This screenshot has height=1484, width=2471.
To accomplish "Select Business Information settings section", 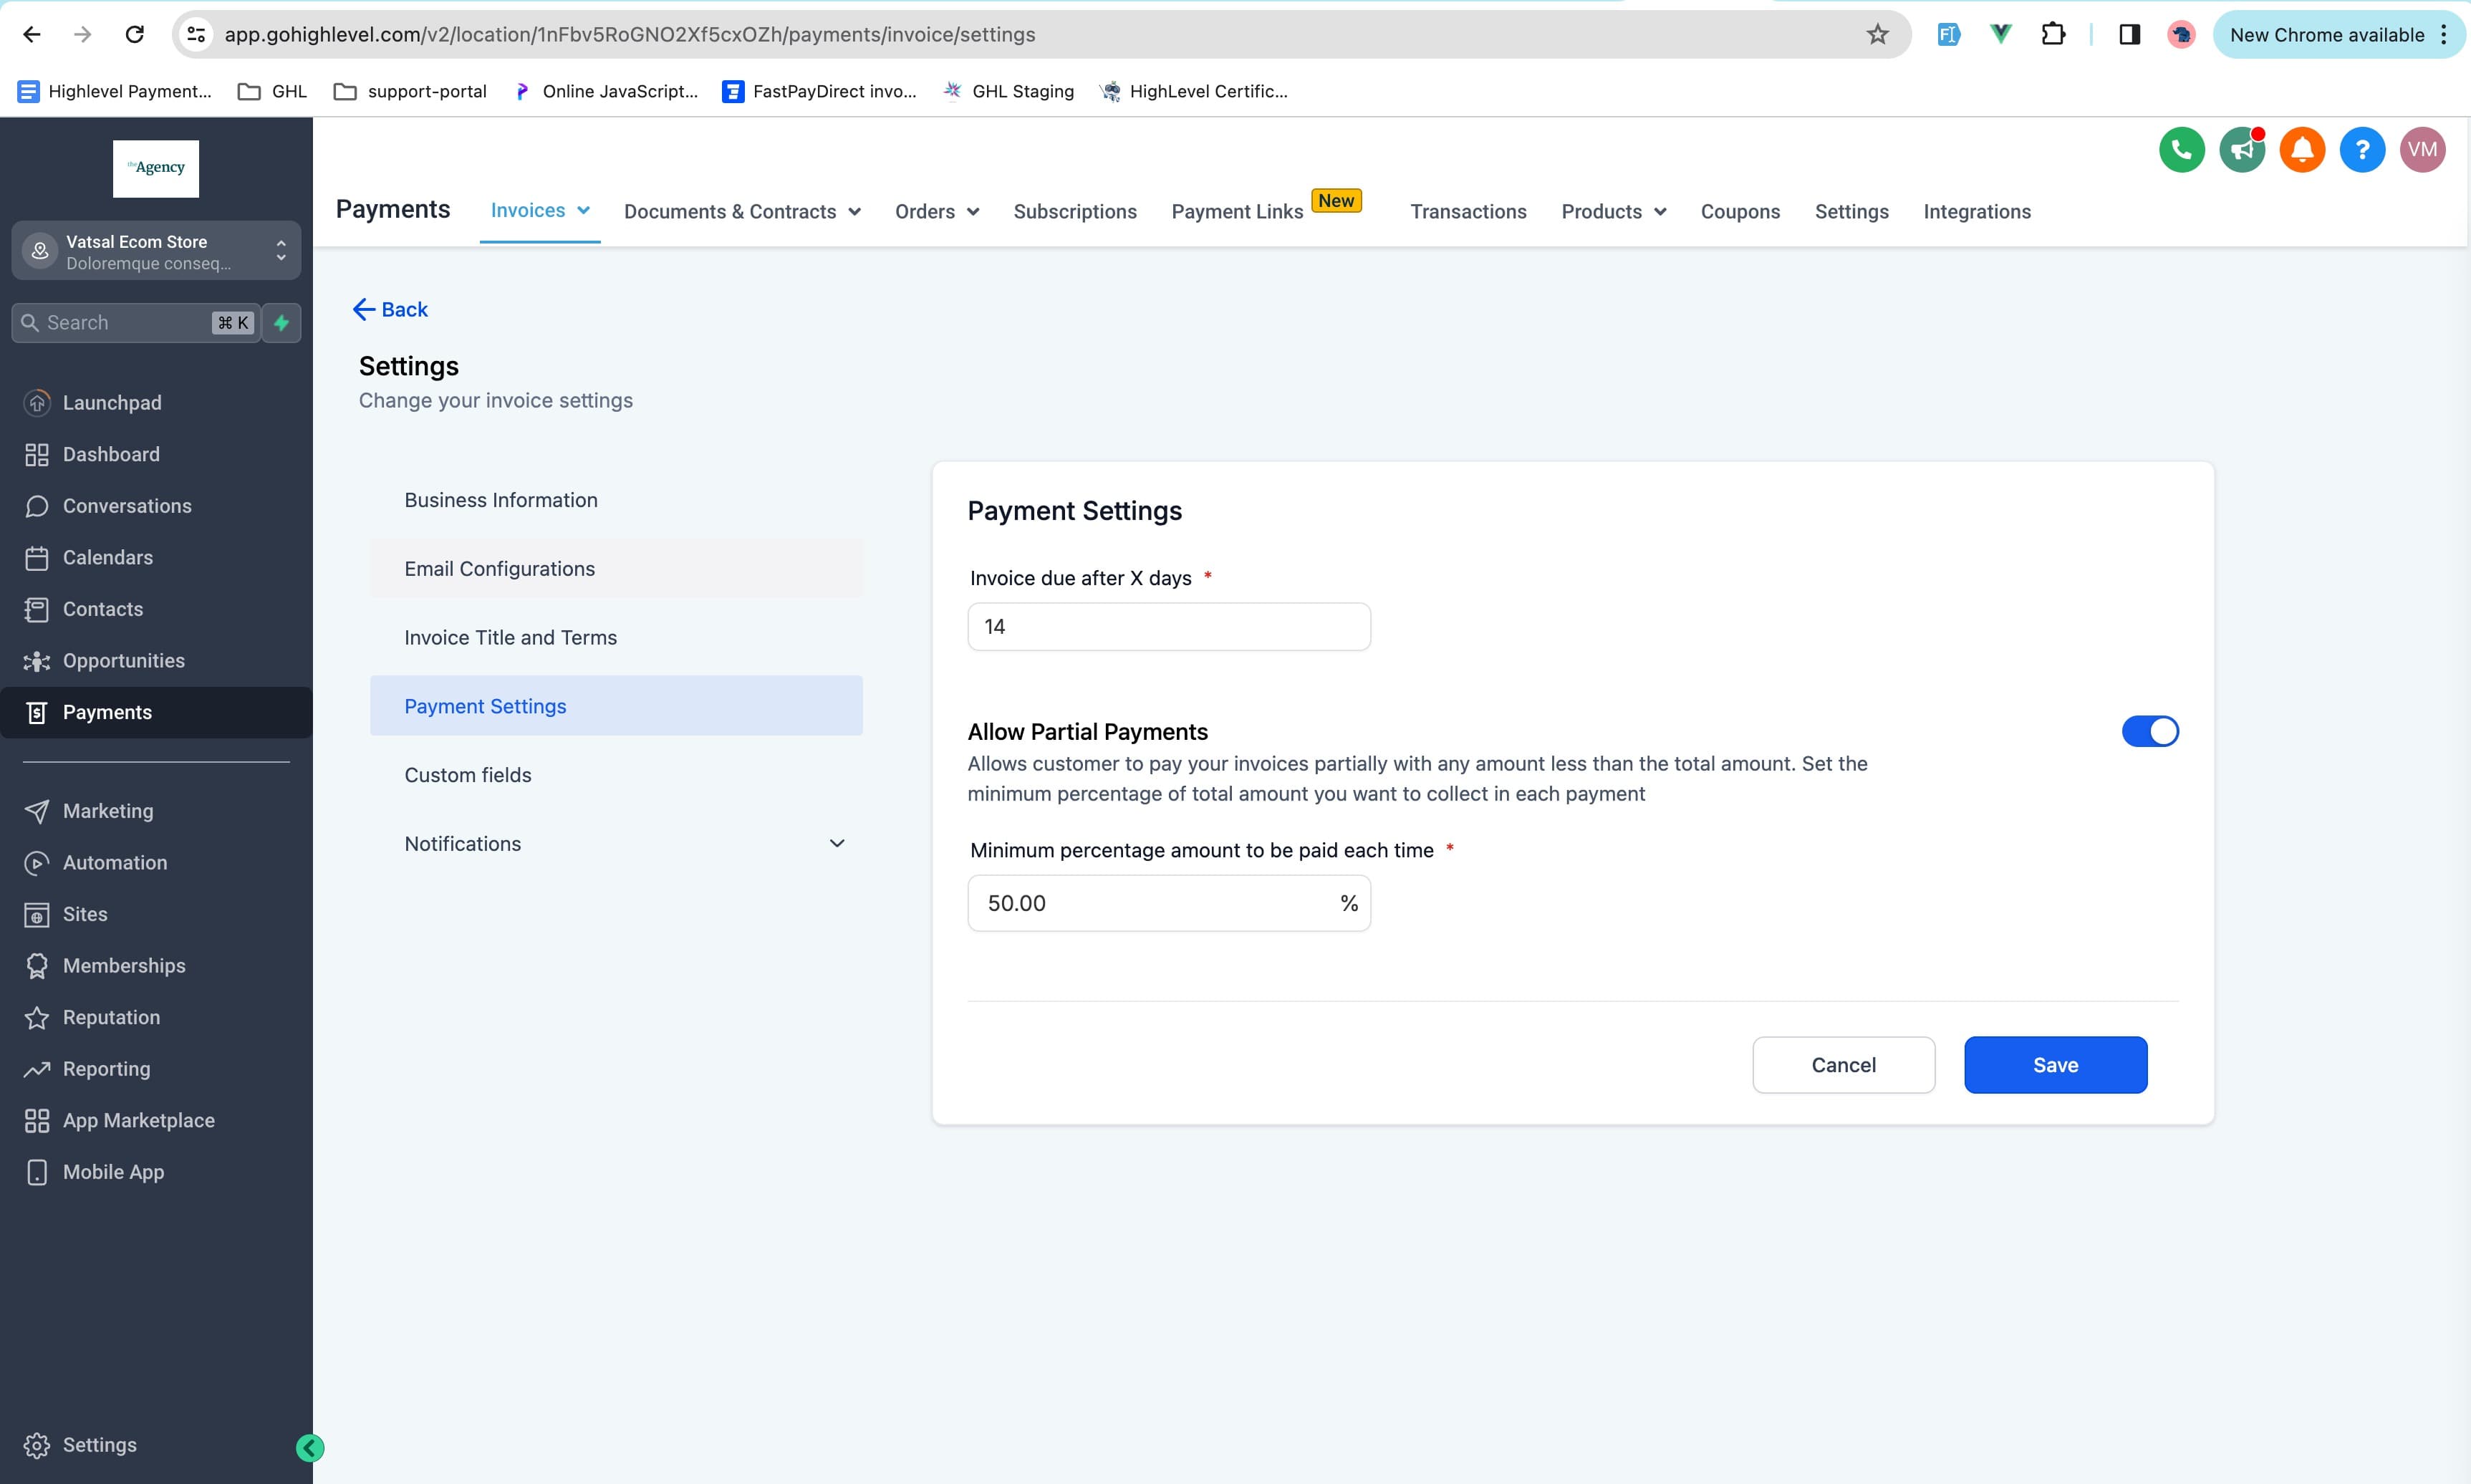I will pos(616,500).
